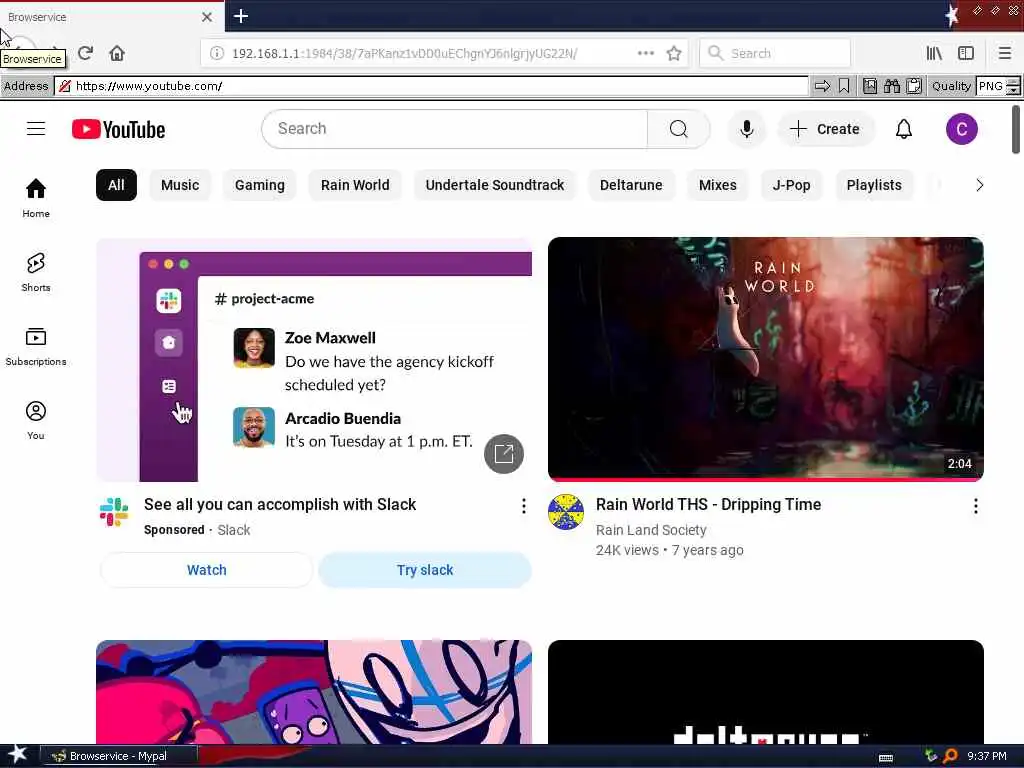Screen dimensions: 1024x768
Task: Open See all you can accomplish with Slack
Action: [x=280, y=504]
